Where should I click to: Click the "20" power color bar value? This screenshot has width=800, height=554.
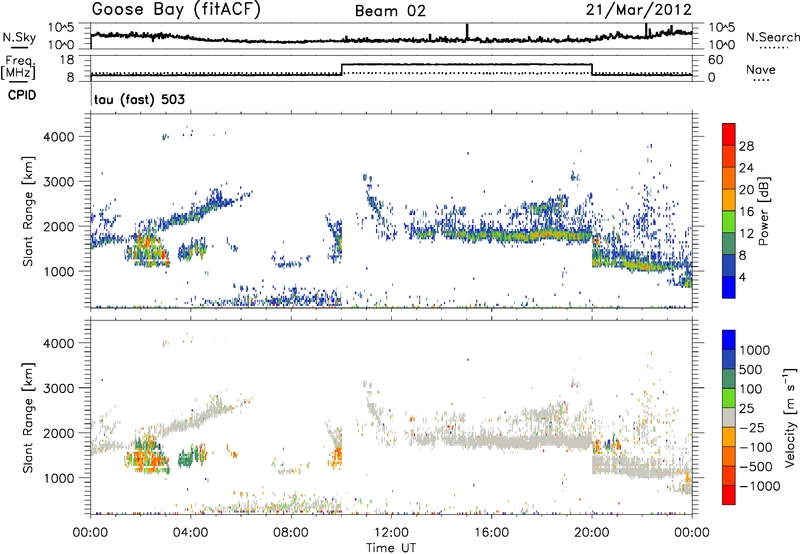pyautogui.click(x=746, y=190)
